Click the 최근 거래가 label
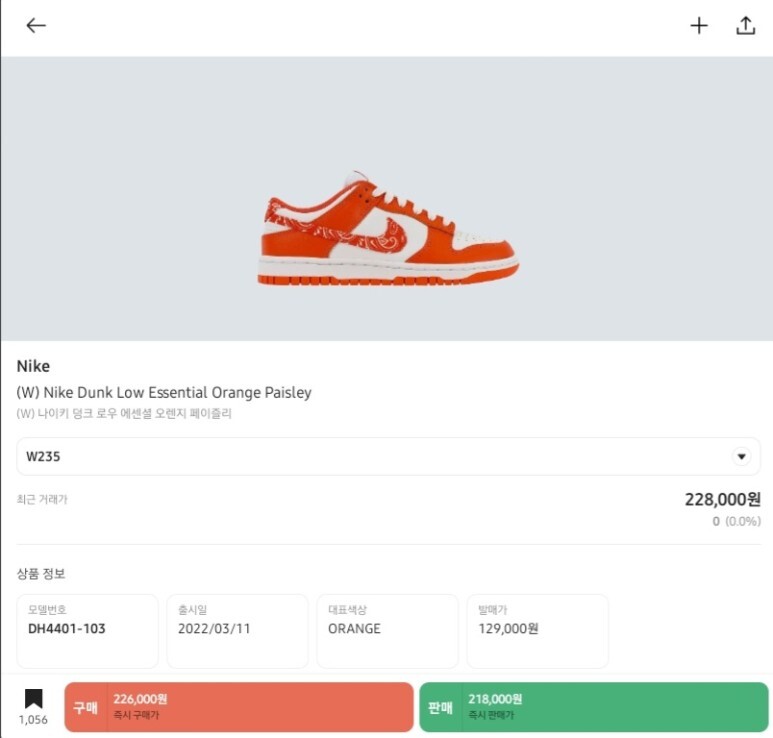Image resolution: width=773 pixels, height=738 pixels. click(x=42, y=499)
